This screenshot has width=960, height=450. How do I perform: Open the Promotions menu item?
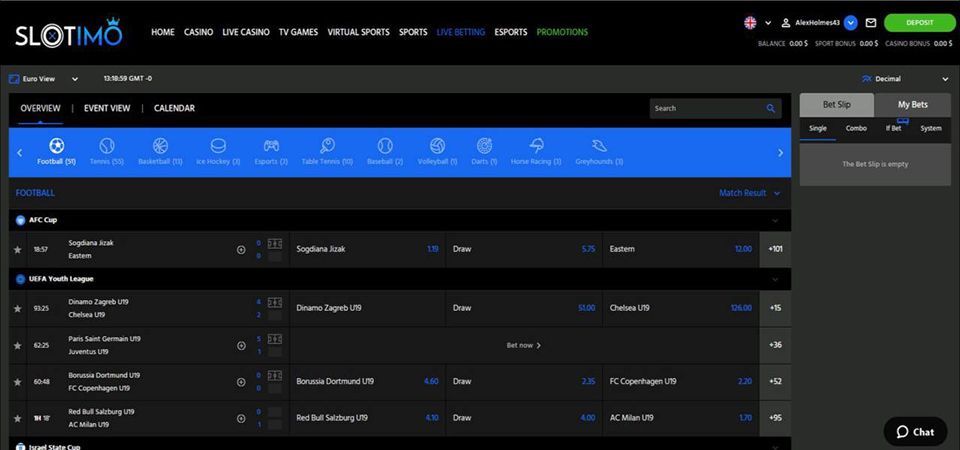(x=562, y=32)
